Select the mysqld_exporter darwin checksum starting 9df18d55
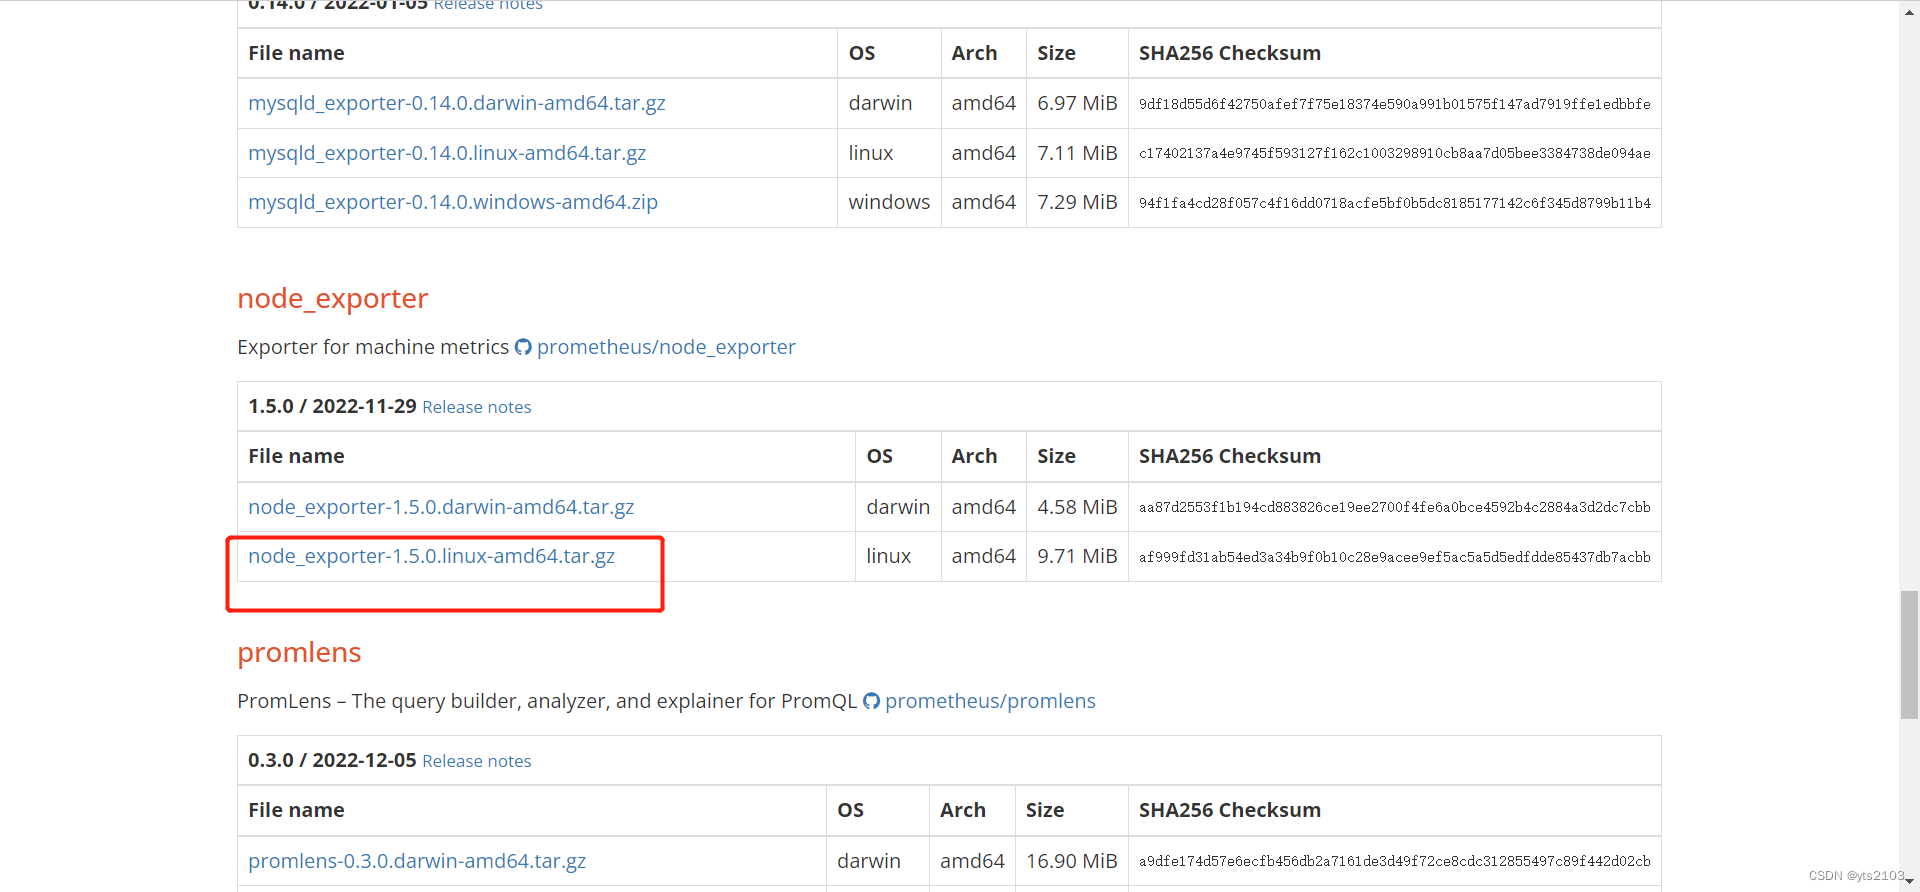The height and width of the screenshot is (892, 1920). [1394, 104]
